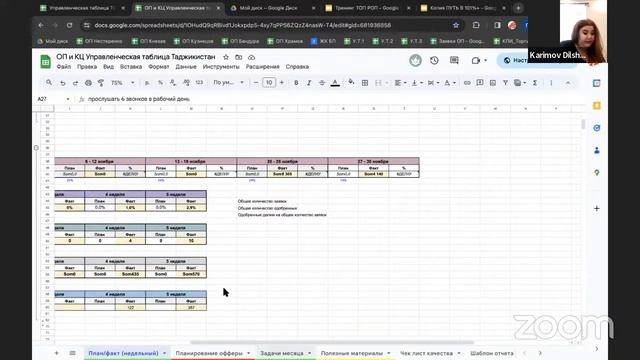Open the Файл menu
The width and height of the screenshot is (640, 360).
point(64,67)
